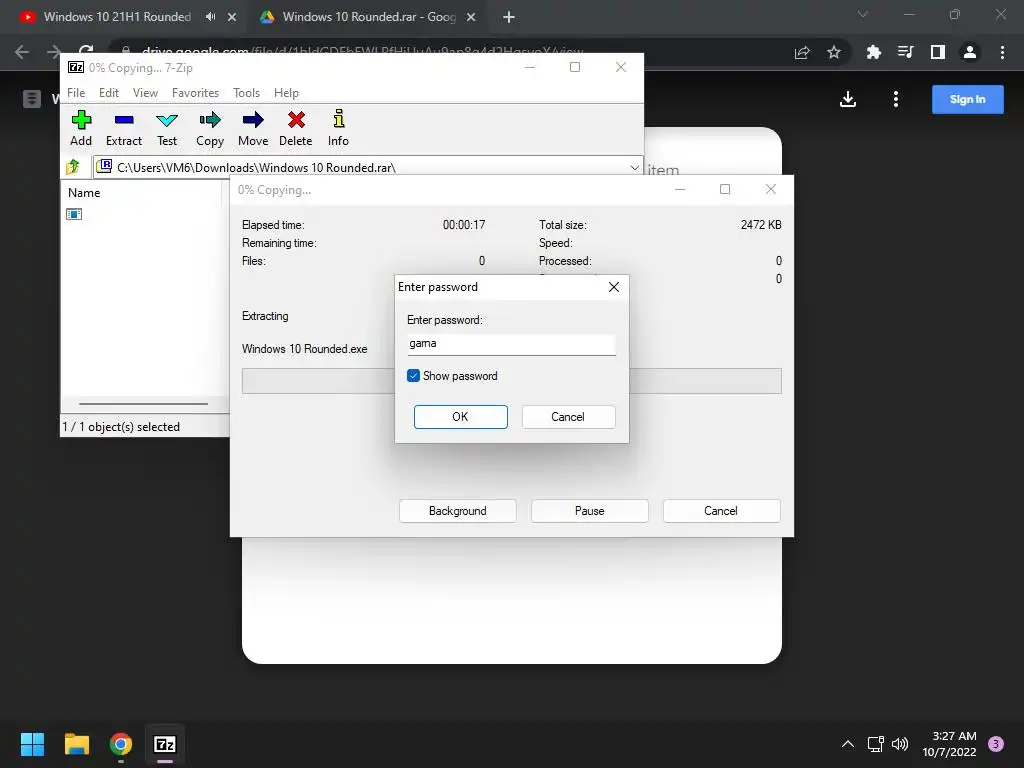This screenshot has height=768, width=1024.
Task: Select the exe file icon in the Name list
Action: [74, 214]
